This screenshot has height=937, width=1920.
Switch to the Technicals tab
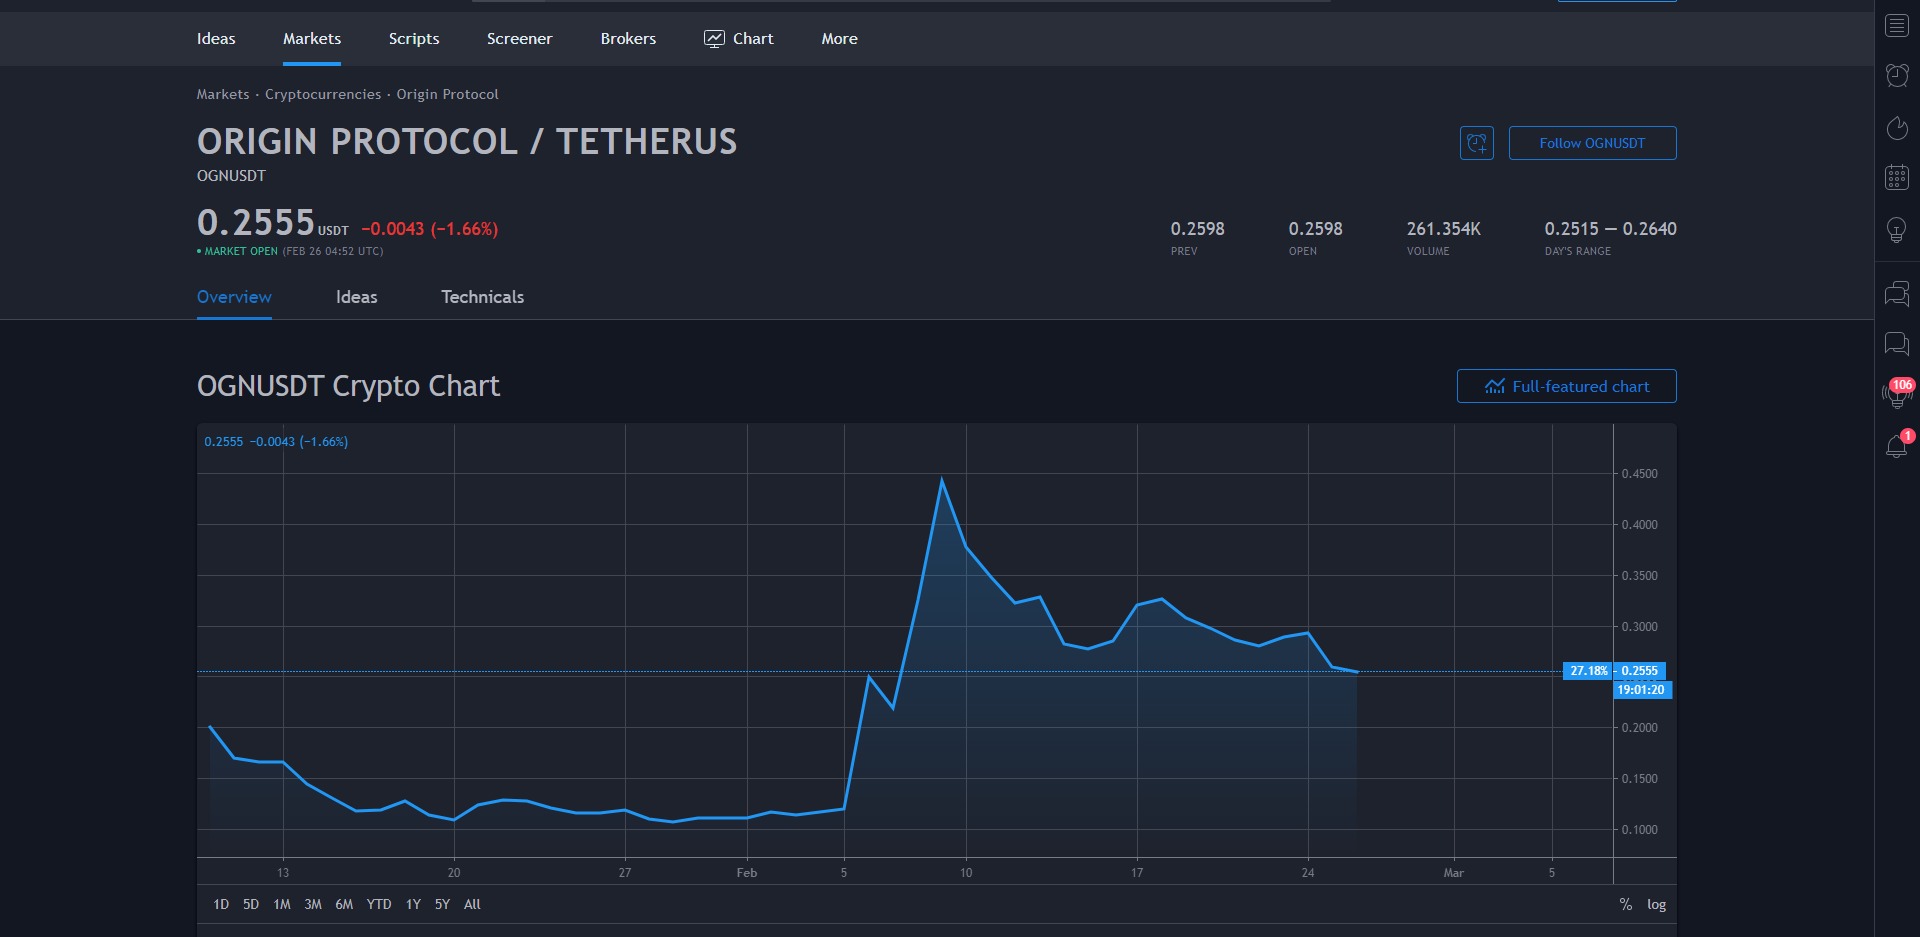[x=482, y=297]
